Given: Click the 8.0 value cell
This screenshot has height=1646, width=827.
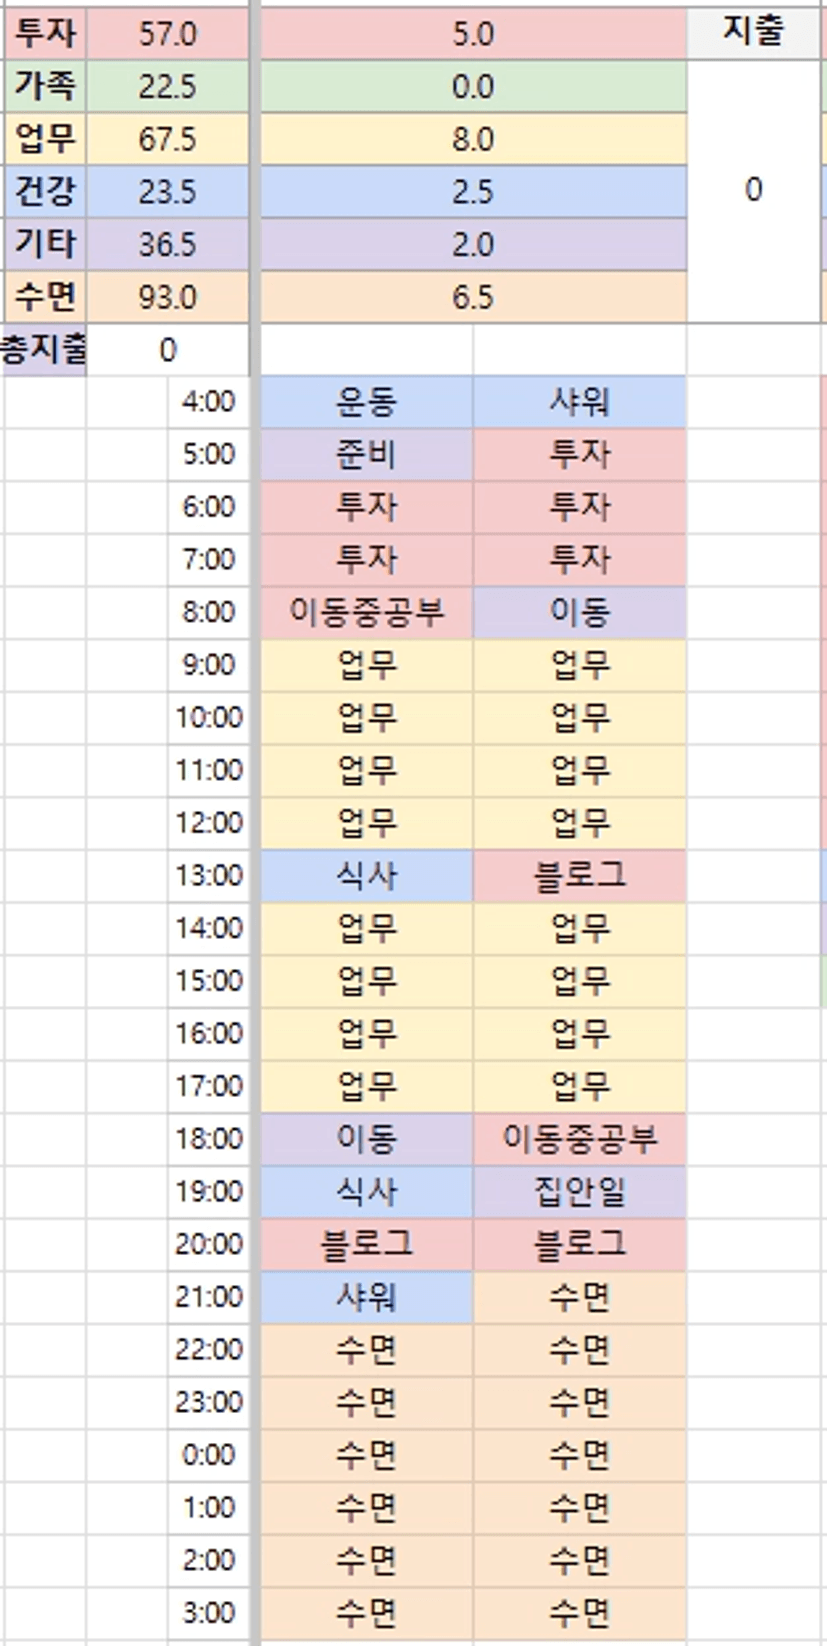Looking at the screenshot, I should pos(473,139).
